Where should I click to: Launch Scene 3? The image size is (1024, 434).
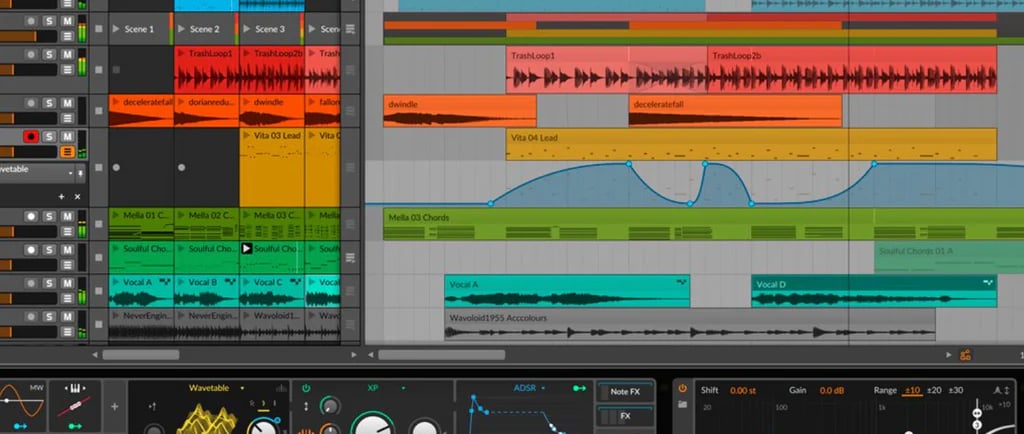[x=247, y=29]
